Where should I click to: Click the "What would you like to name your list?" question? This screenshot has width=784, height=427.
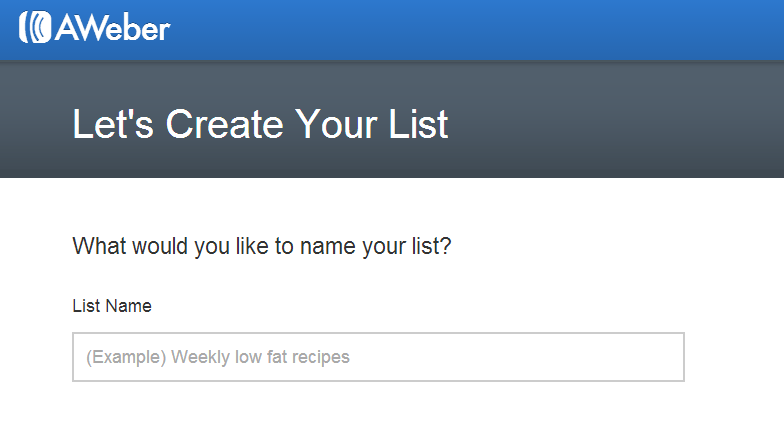262,246
